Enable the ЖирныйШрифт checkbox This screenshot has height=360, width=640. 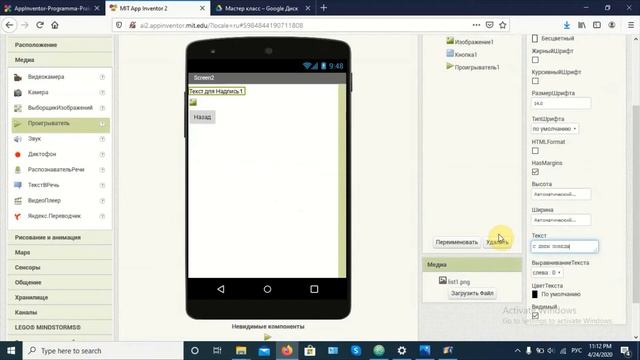(535, 60)
